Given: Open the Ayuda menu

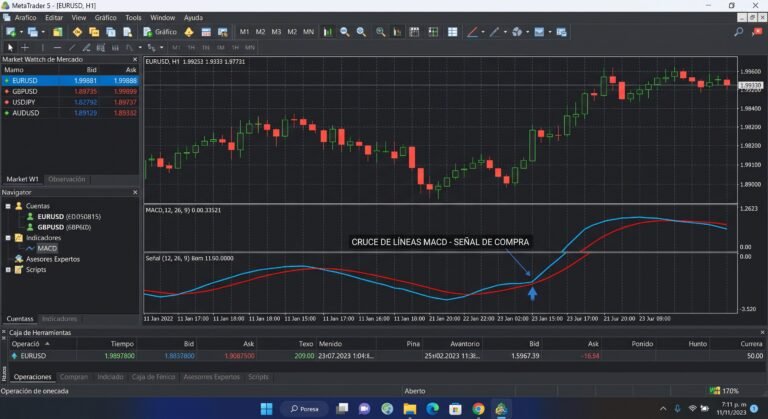Looking at the screenshot, I should pos(193,18).
